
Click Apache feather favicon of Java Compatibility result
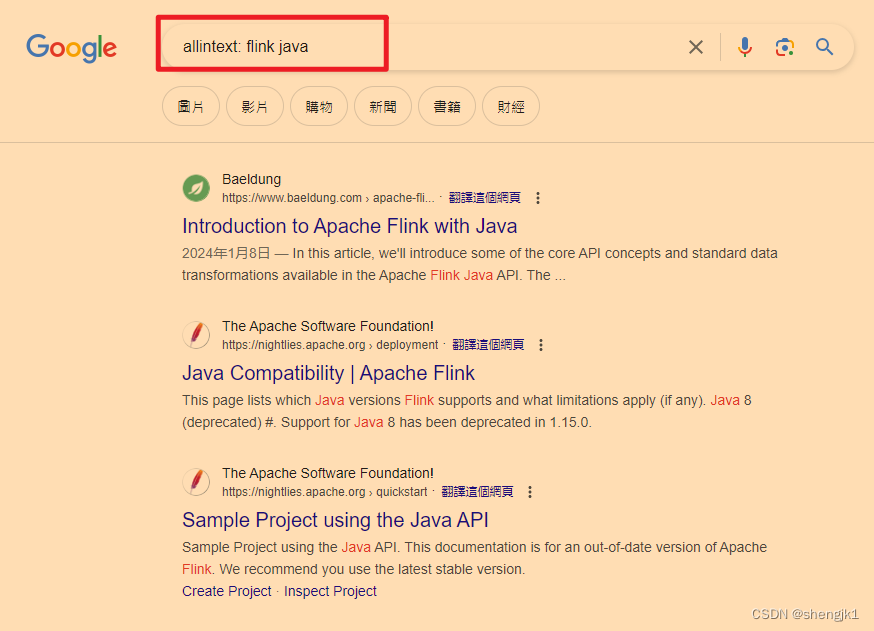[x=196, y=335]
